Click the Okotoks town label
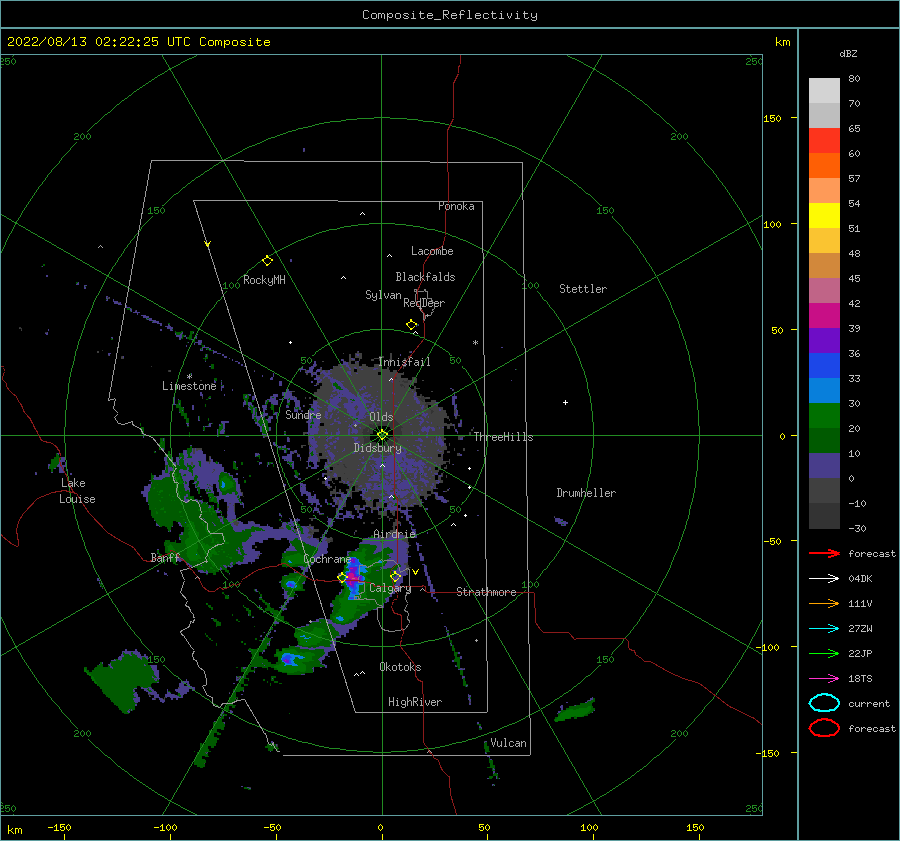Screen dimensions: 900x841 click(400, 667)
